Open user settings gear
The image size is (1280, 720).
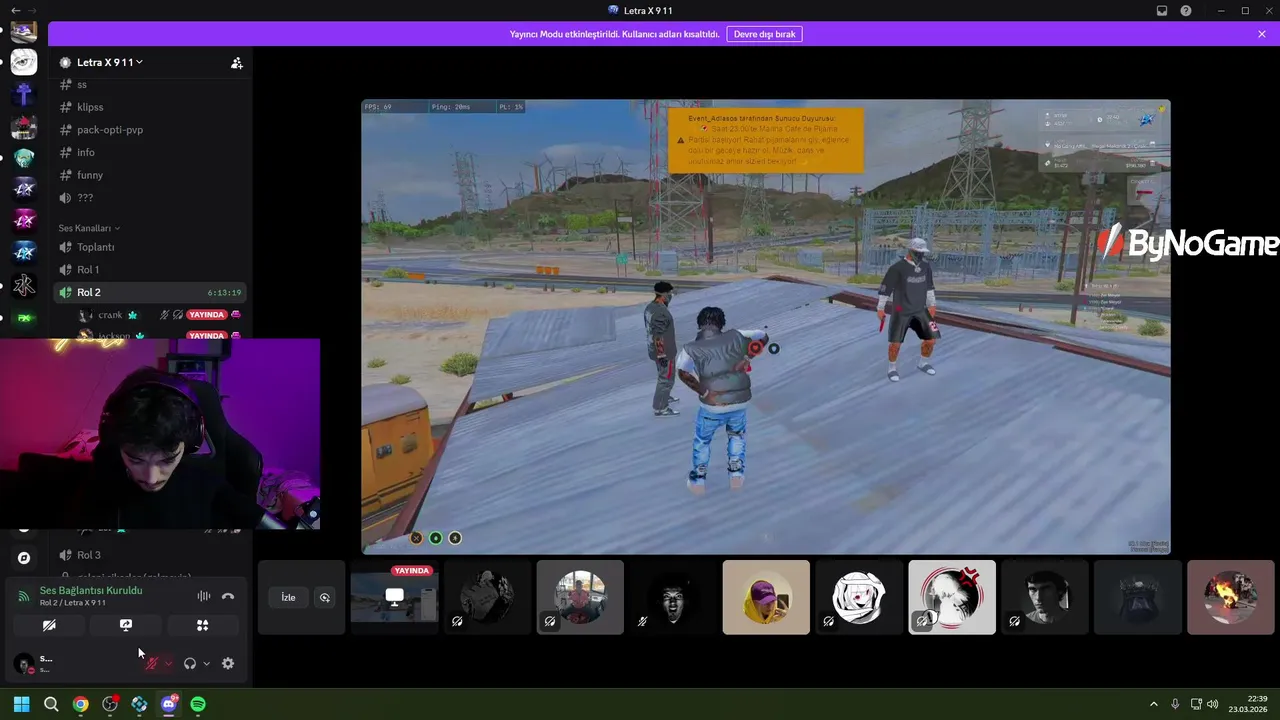[x=228, y=663]
